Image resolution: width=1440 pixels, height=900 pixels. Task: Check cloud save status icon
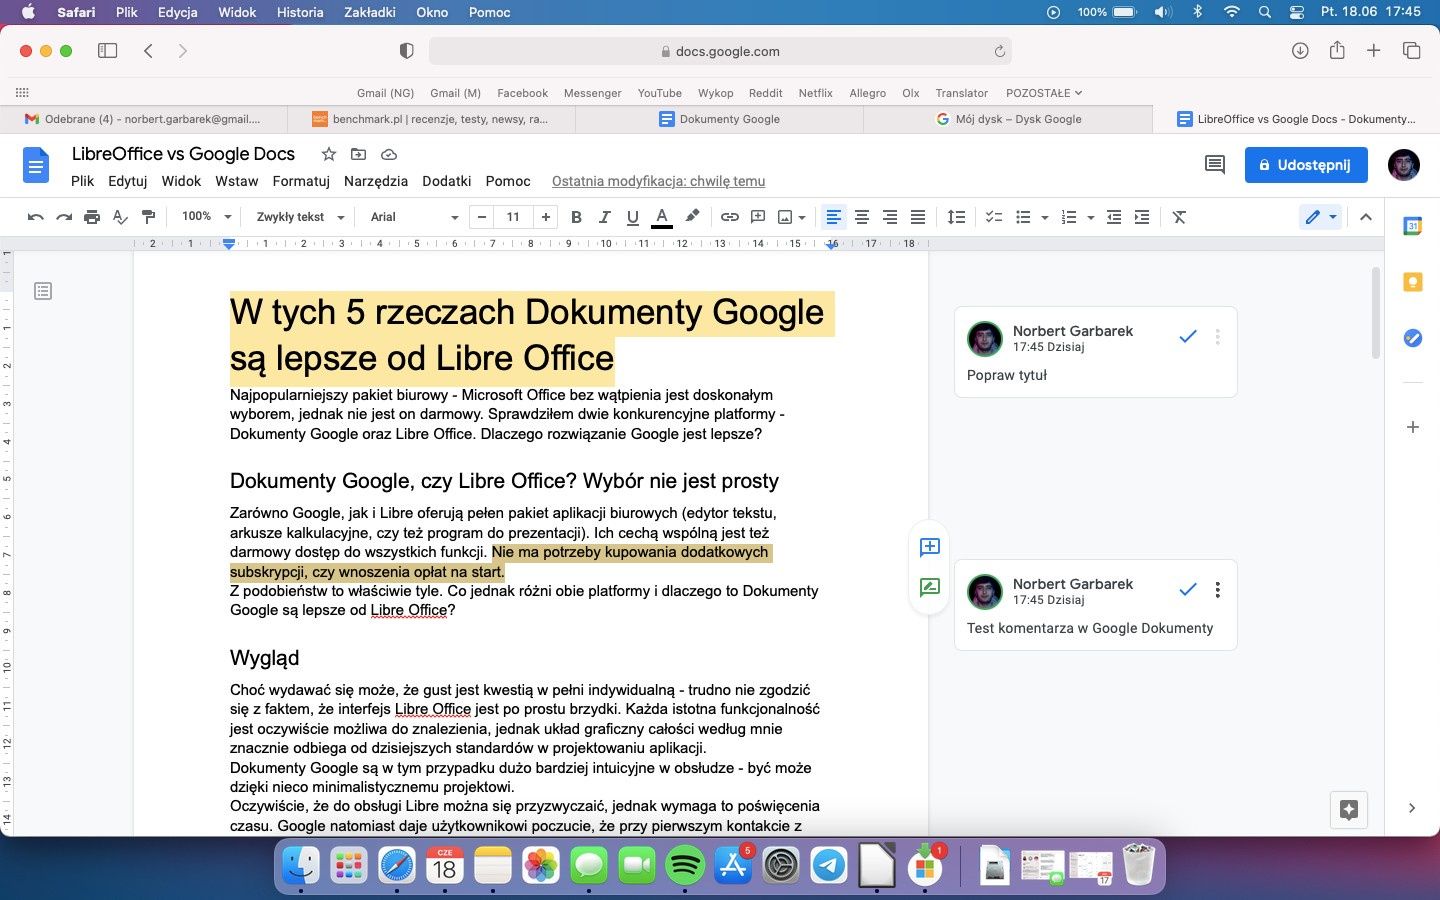(x=389, y=154)
